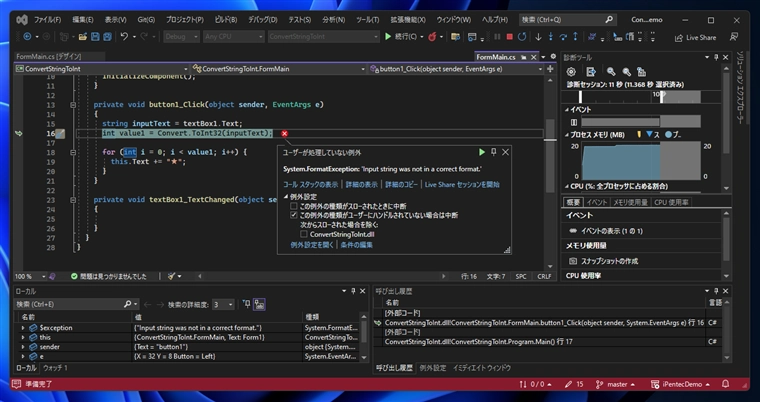Click the Open File folder icon
This screenshot has width=760, height=402.
(83, 36)
